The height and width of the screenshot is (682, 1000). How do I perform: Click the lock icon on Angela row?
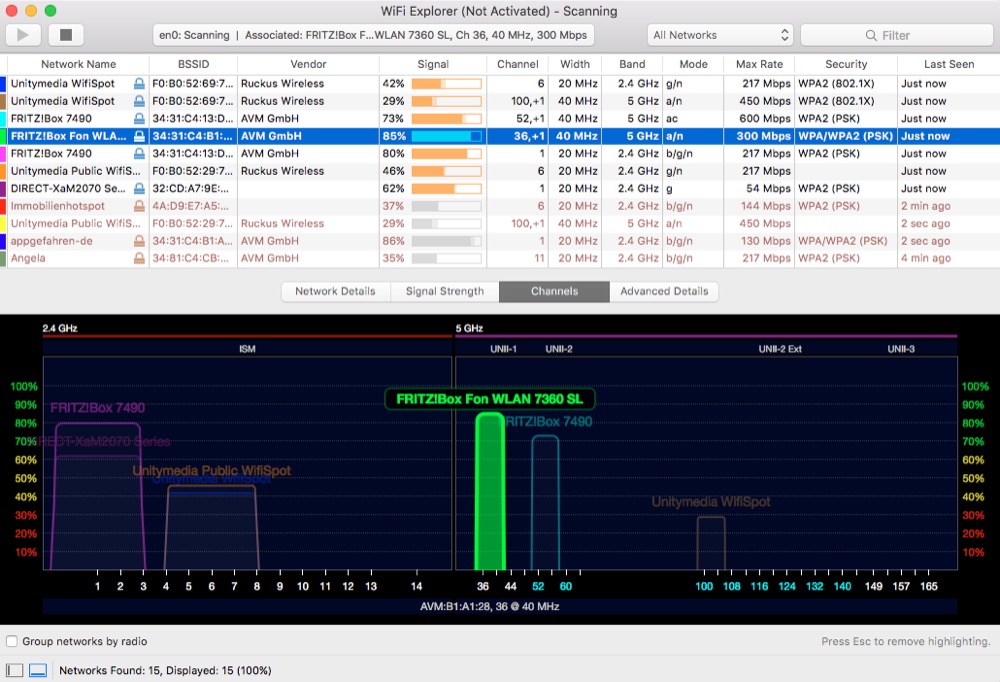click(139, 258)
